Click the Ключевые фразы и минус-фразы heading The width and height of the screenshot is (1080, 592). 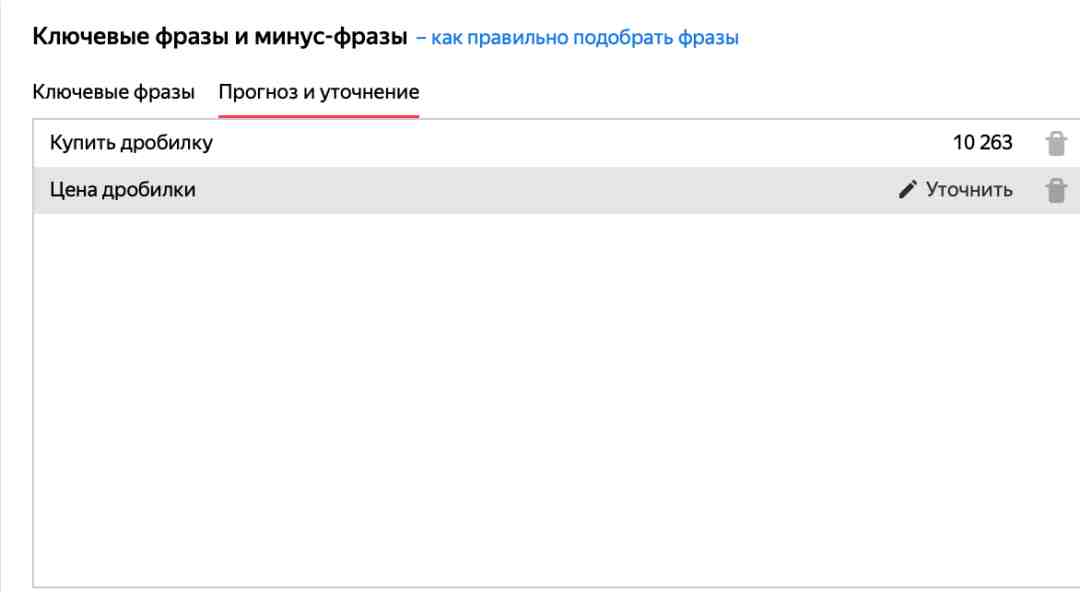(x=220, y=36)
